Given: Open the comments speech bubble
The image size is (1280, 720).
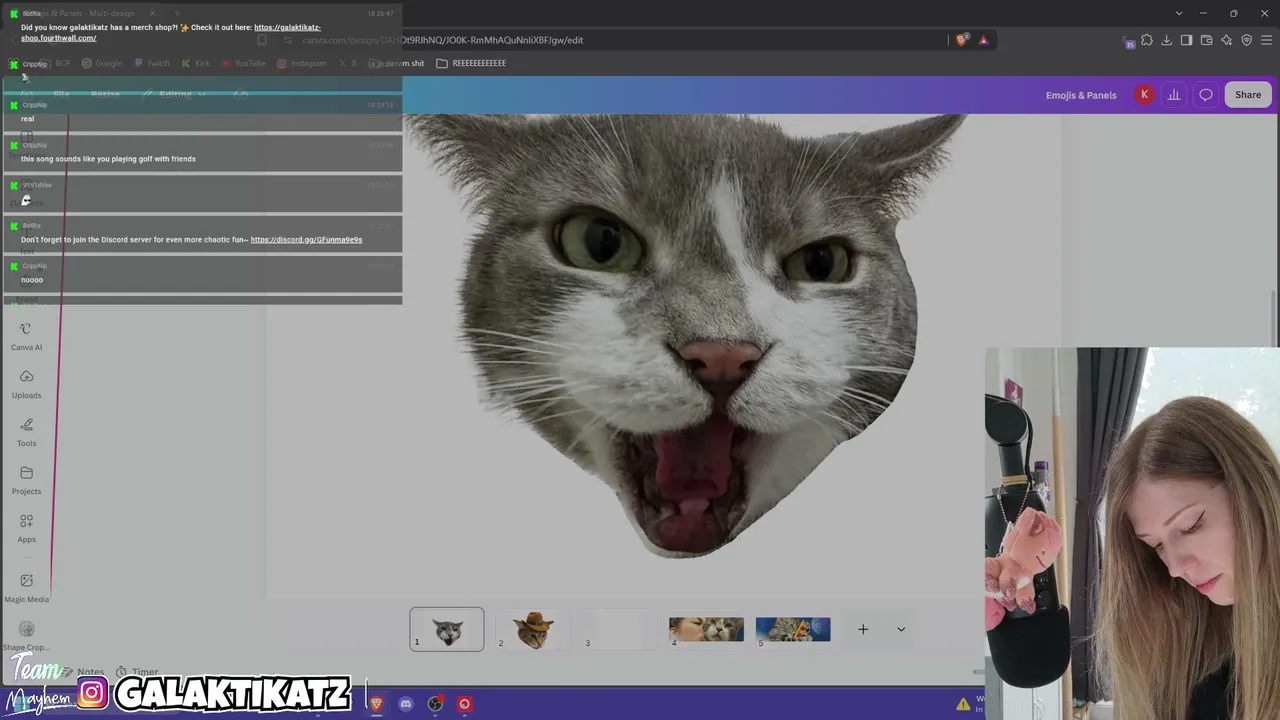Looking at the screenshot, I should (1206, 95).
